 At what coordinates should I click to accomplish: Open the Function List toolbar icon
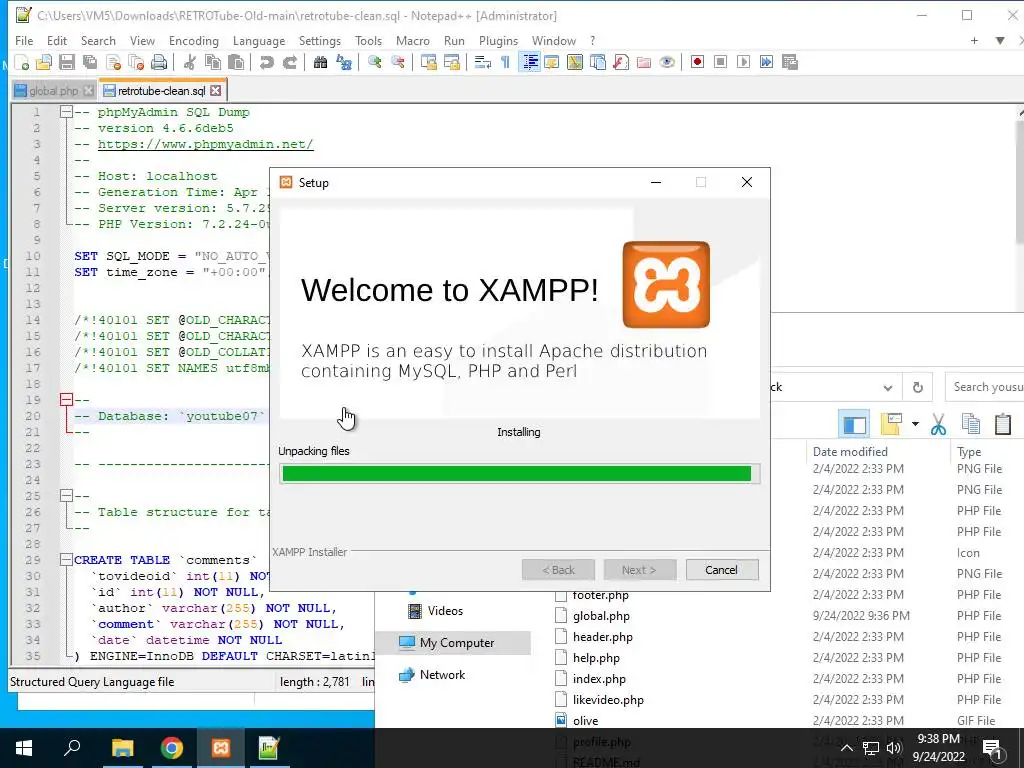pos(621,62)
